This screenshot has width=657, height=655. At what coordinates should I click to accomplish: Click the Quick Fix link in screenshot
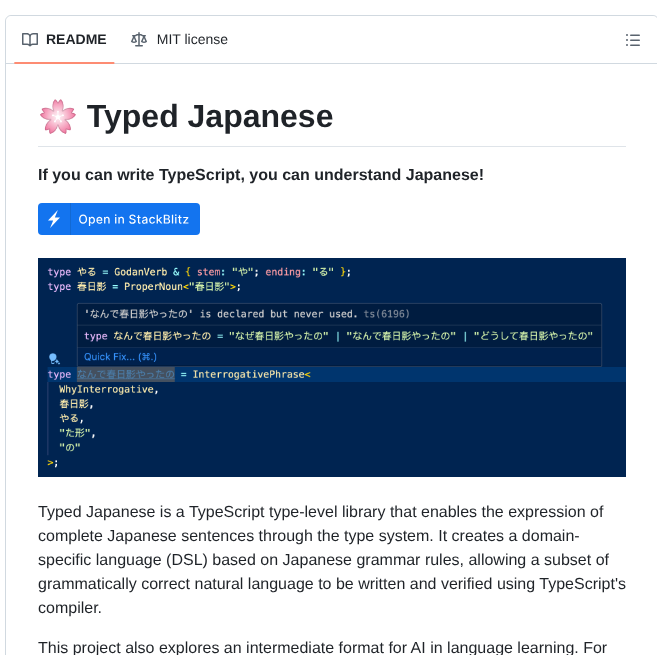(x=120, y=357)
